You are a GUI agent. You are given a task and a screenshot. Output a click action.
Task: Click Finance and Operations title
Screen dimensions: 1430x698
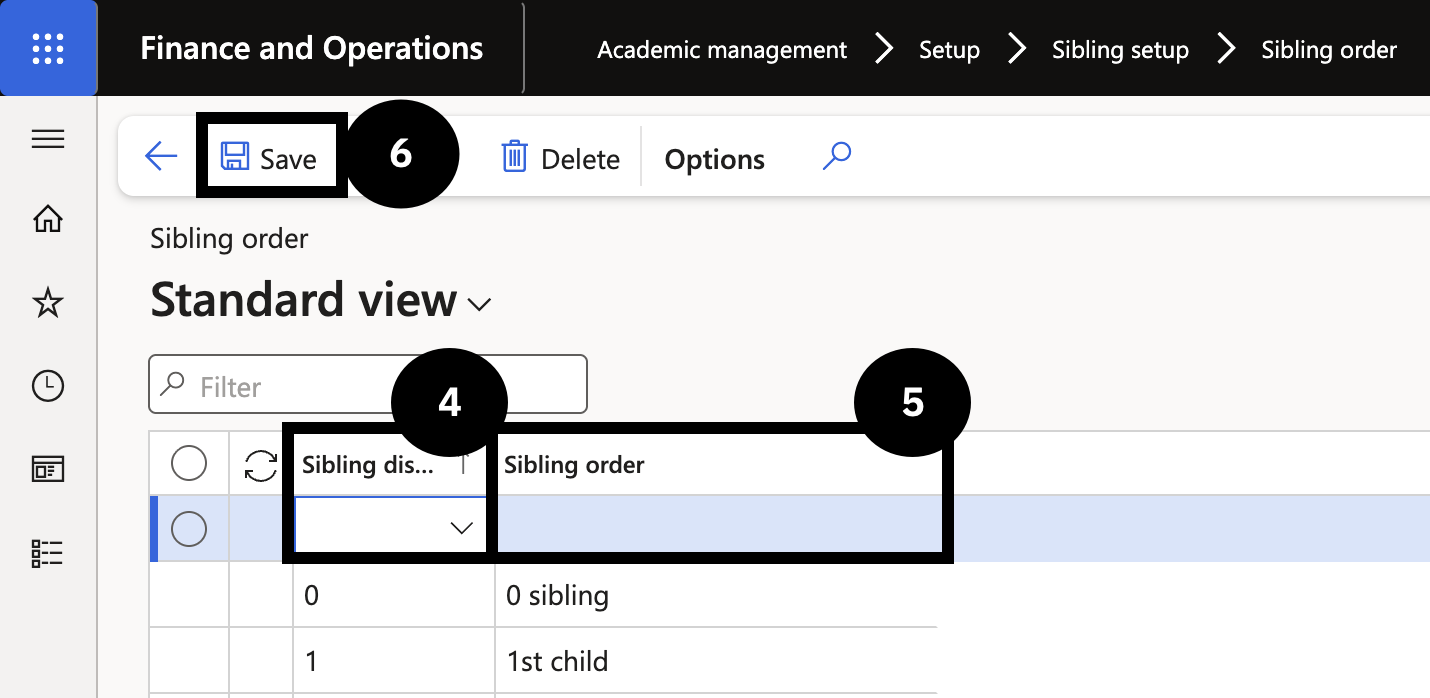311,48
